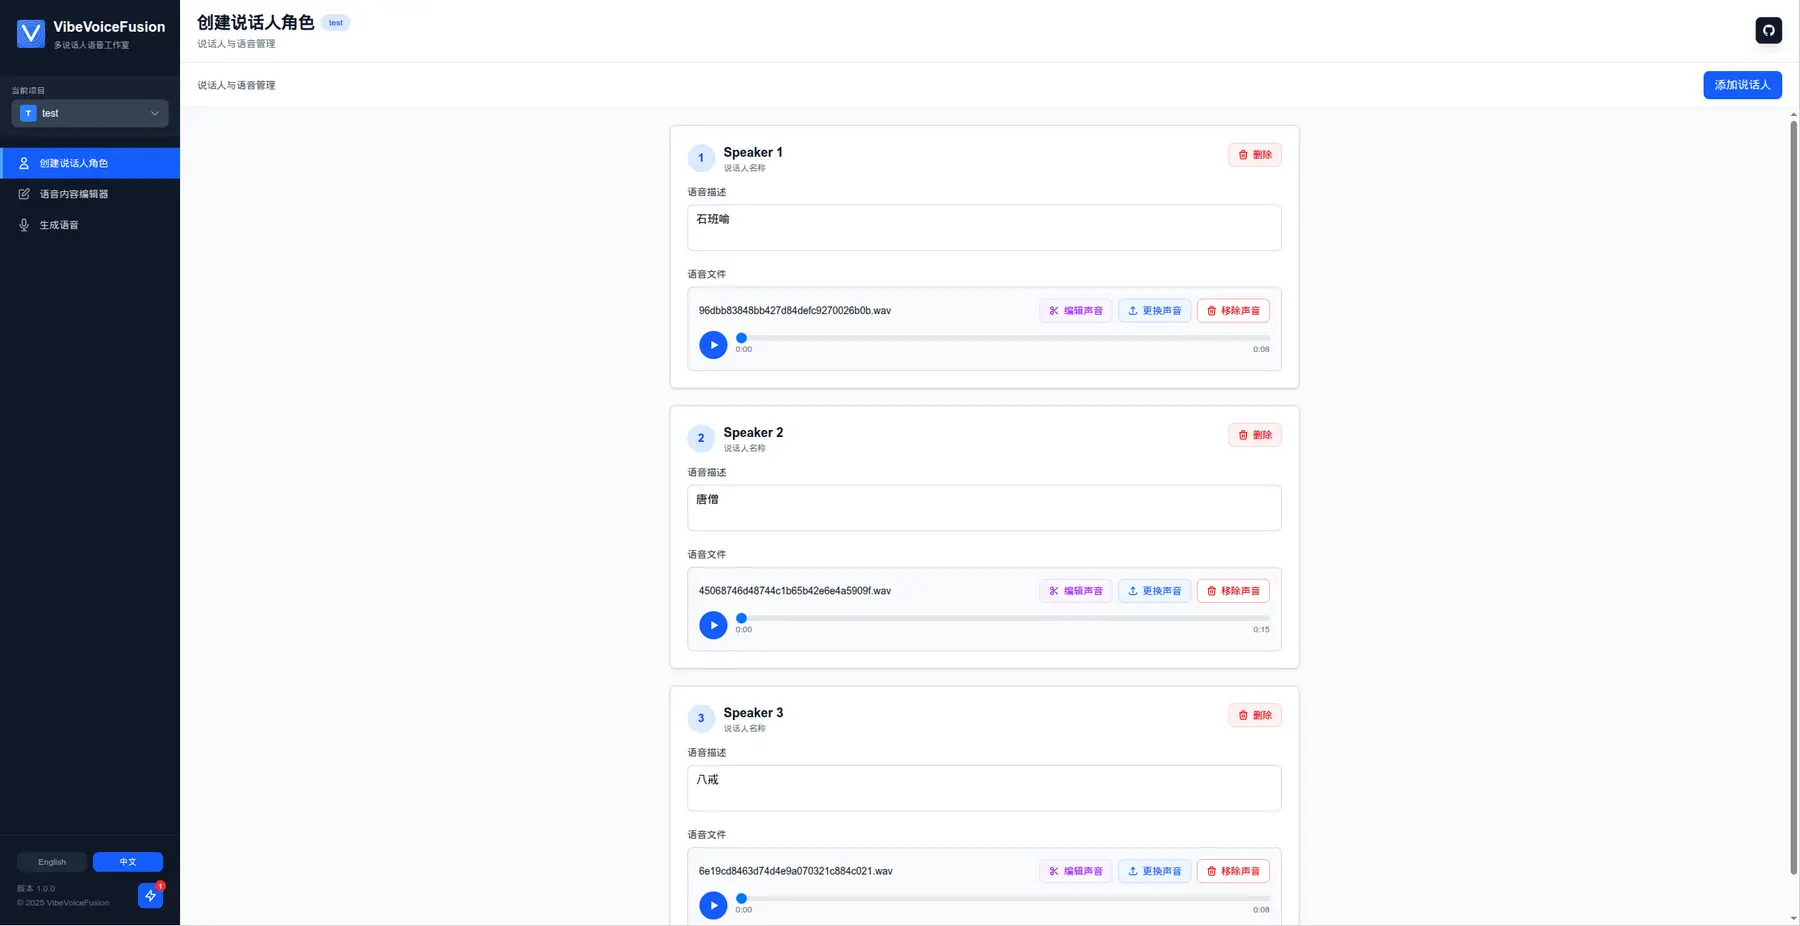
Task: Remove the voice file of Speaker 3
Action: coord(1233,871)
